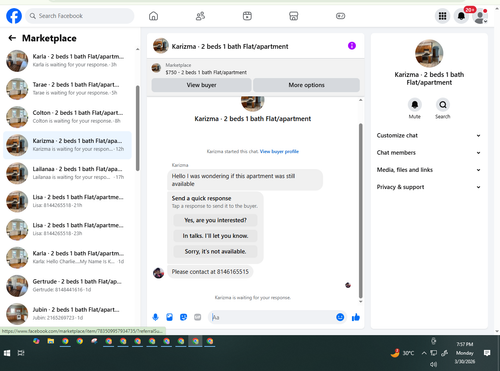Go back using the Marketplace back arrow
This screenshot has height=371, width=500.
pyautogui.click(x=12, y=38)
